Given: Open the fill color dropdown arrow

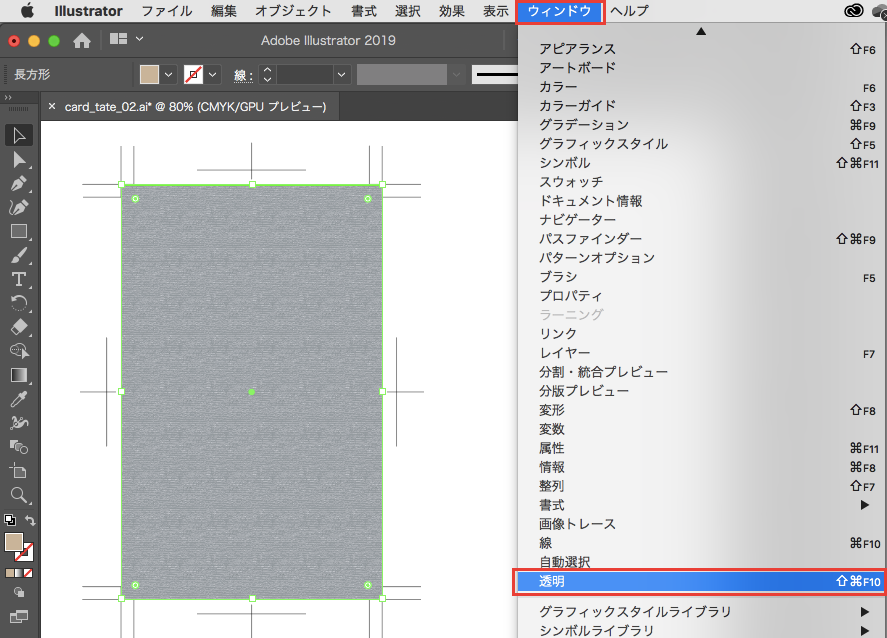Looking at the screenshot, I should (168, 75).
